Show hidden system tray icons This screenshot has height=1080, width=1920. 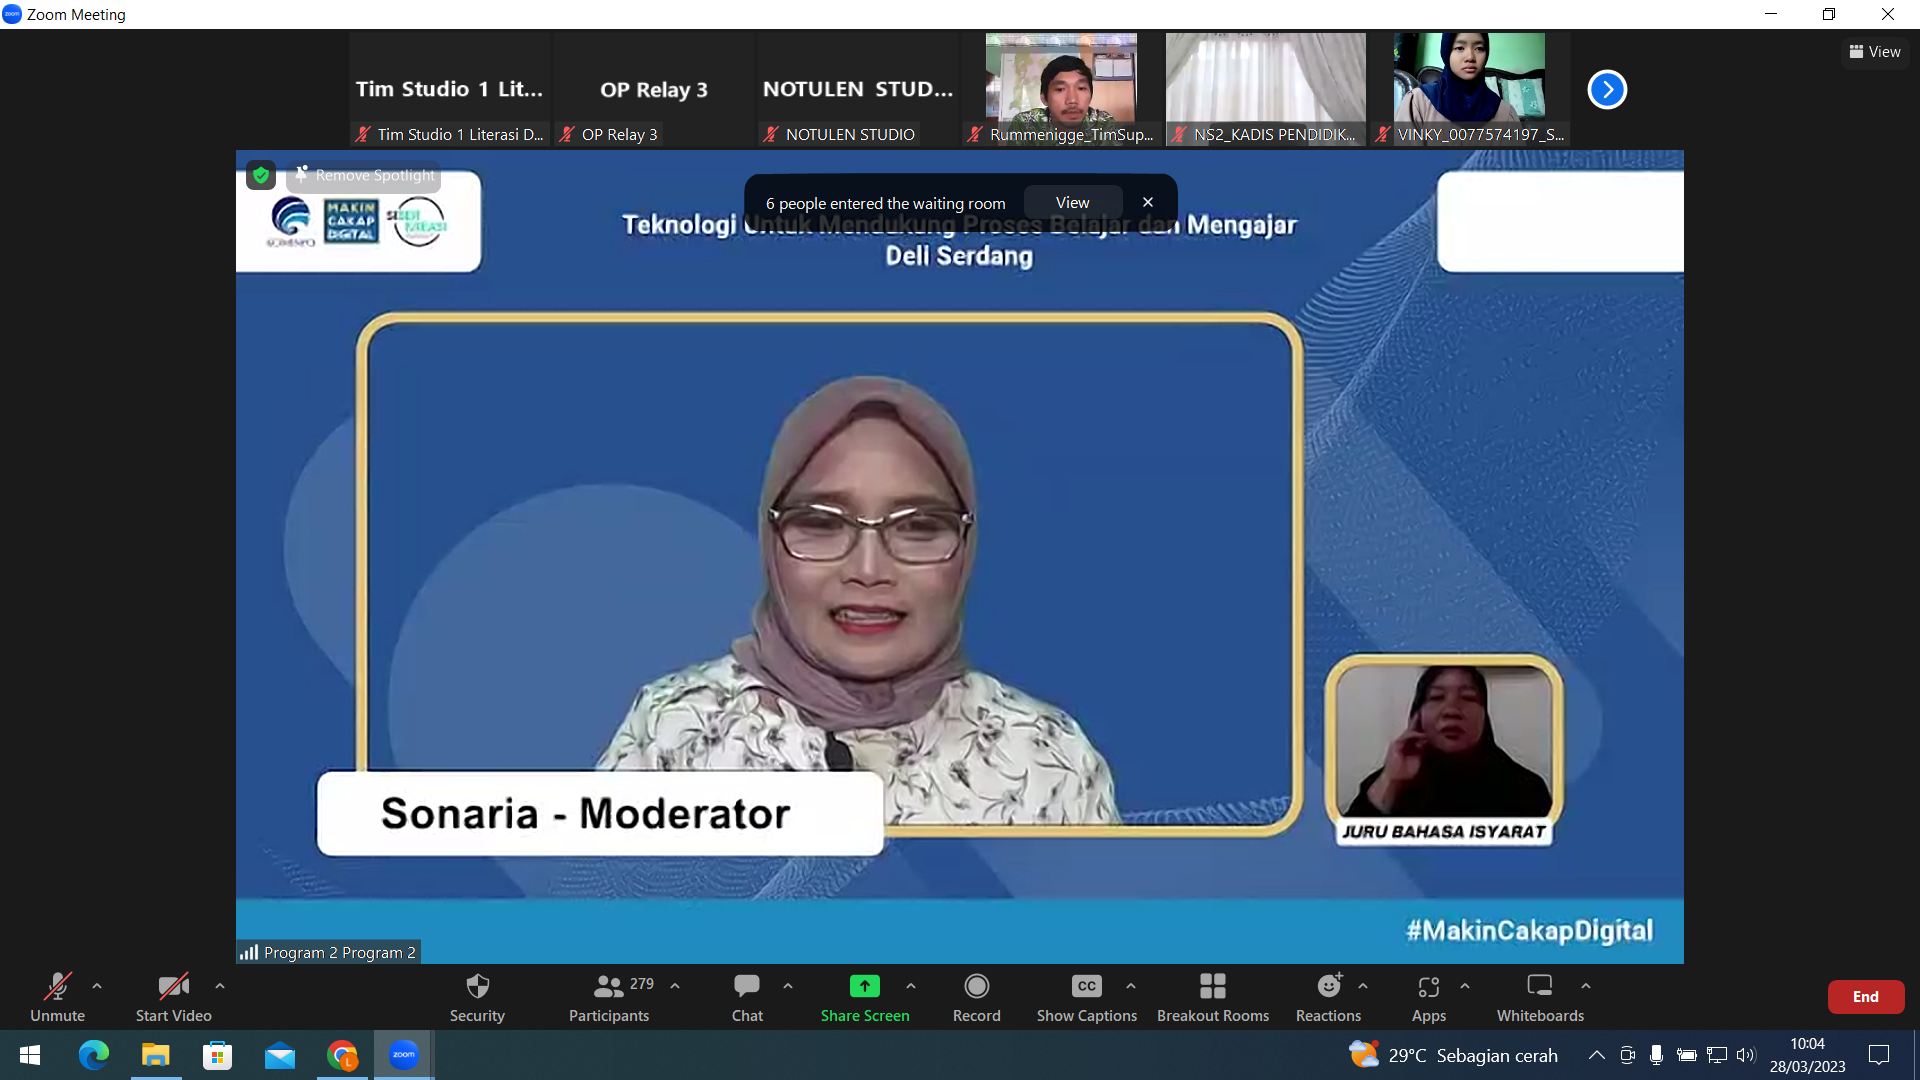pyautogui.click(x=1597, y=1055)
